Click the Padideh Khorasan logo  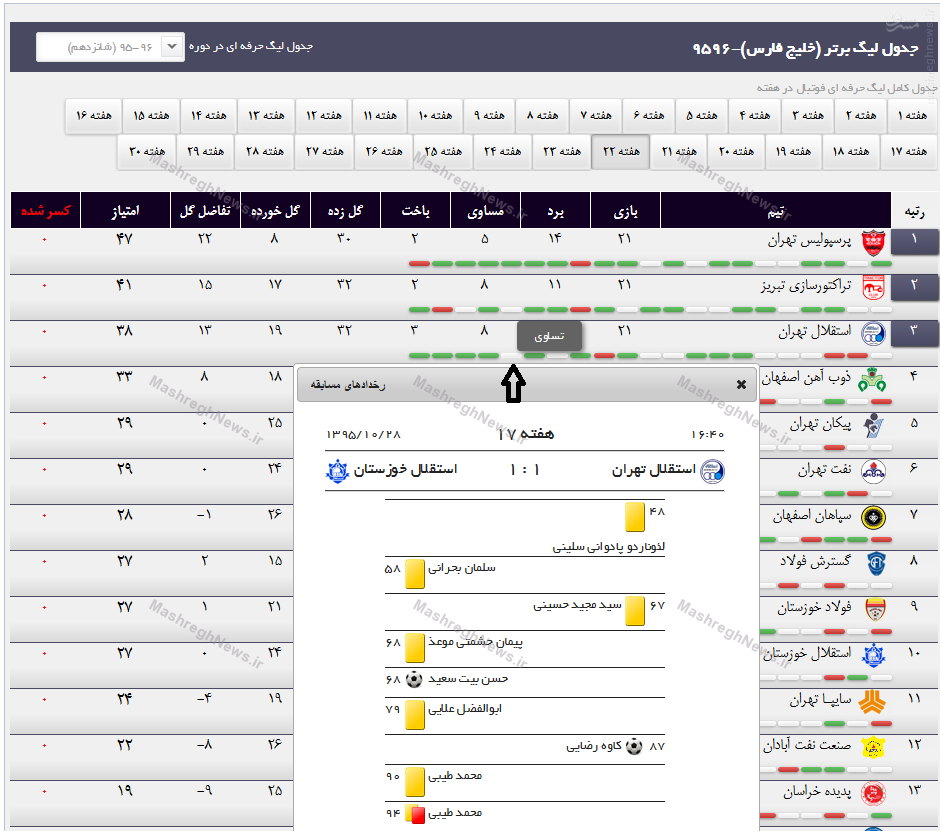[873, 794]
